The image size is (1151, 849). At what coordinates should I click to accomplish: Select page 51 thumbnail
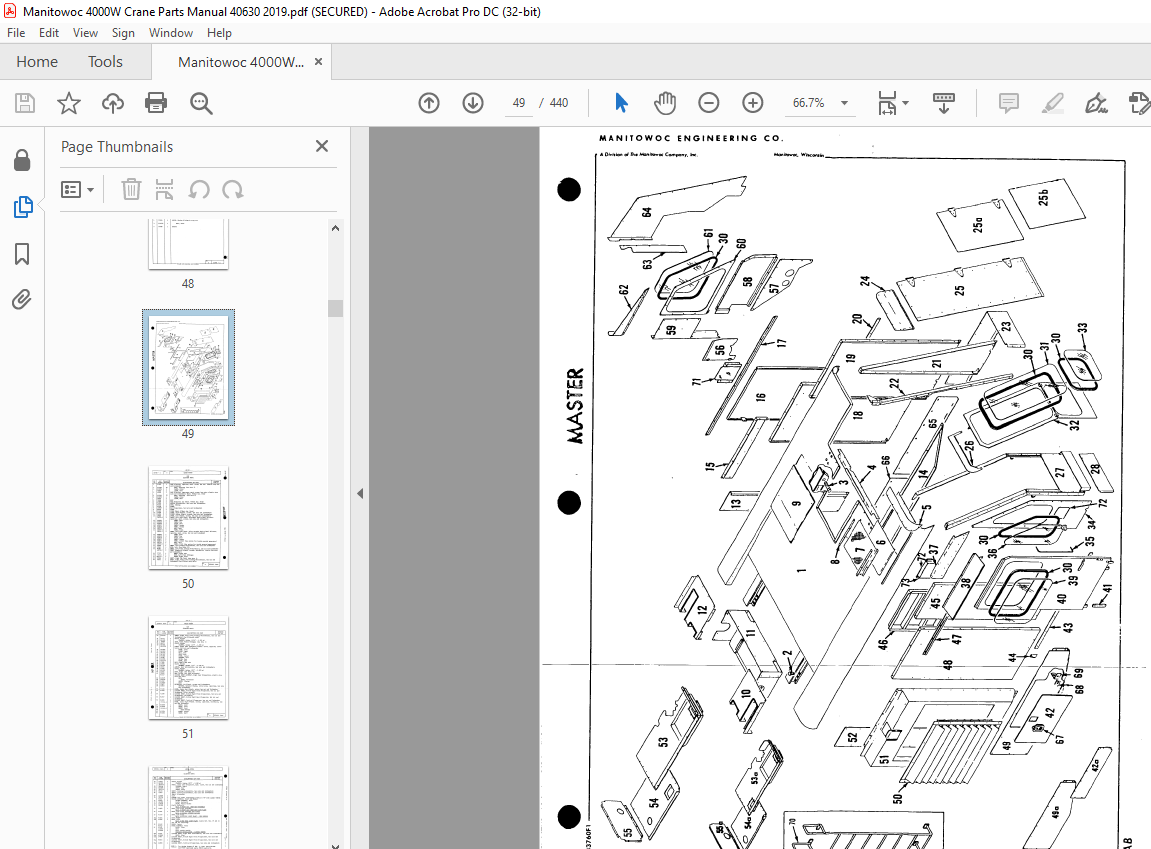[x=188, y=668]
